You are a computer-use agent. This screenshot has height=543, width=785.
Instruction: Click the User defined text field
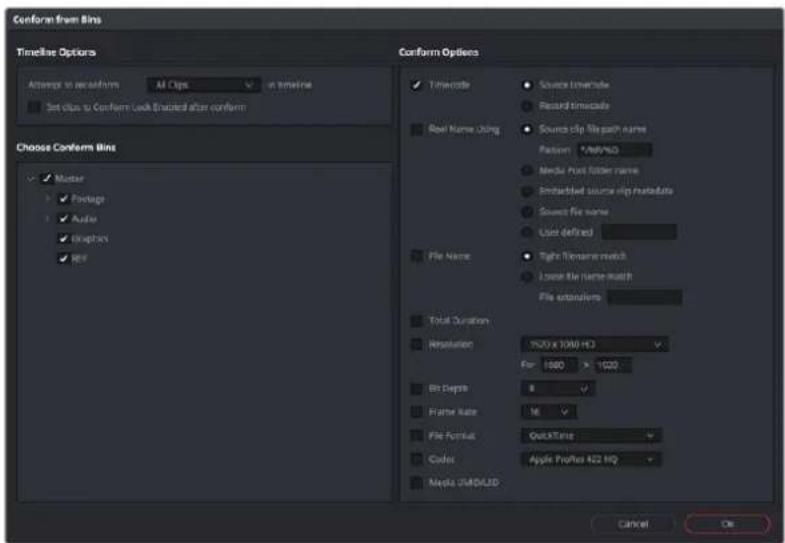coord(639,232)
